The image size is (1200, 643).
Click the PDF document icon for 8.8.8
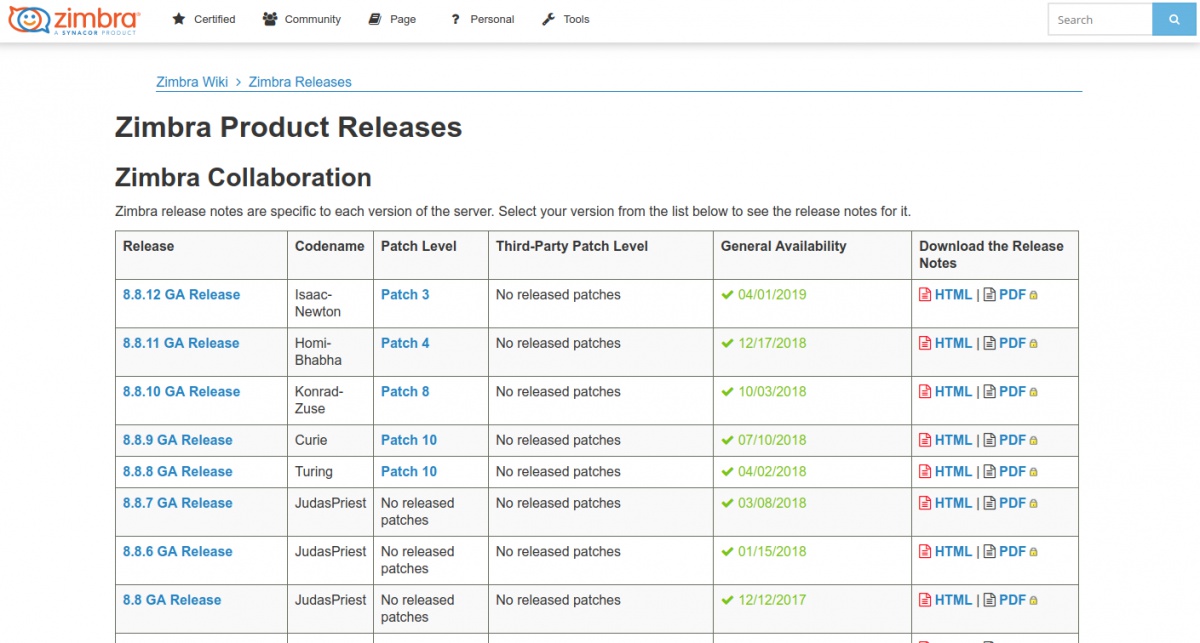coord(990,471)
